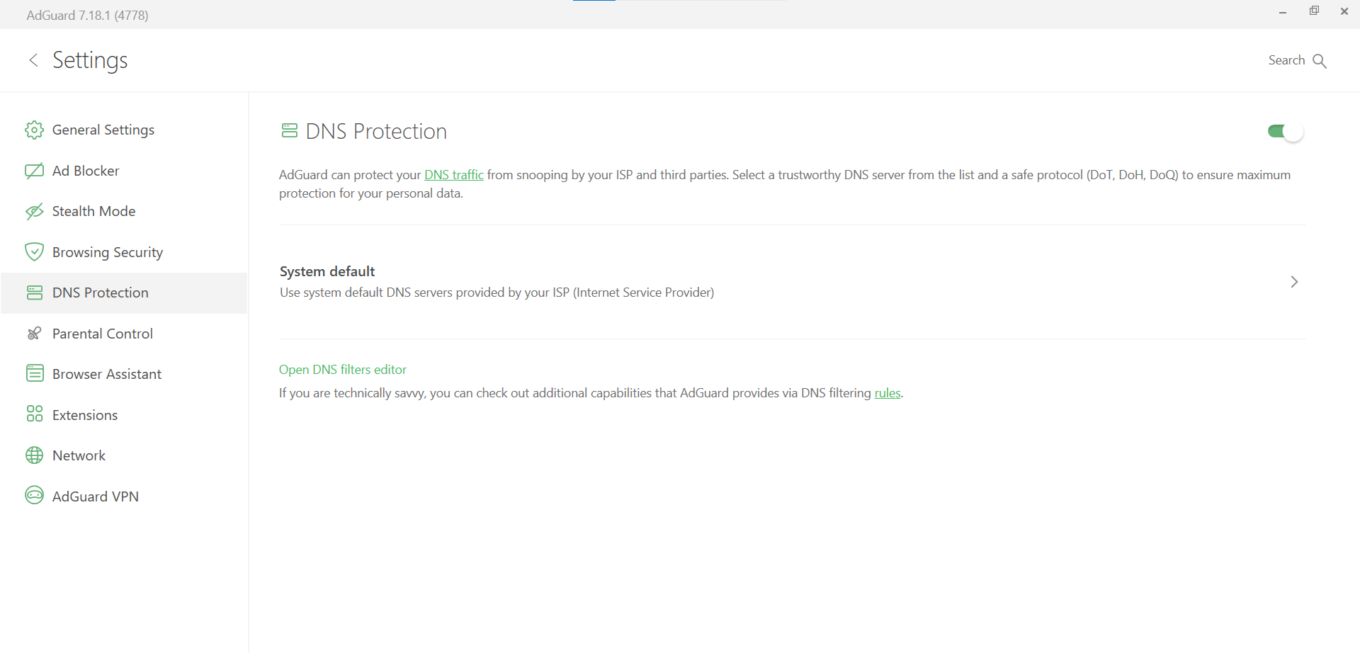Open Extensions using its sidebar icon
This screenshot has width=1360, height=653.
click(33, 414)
